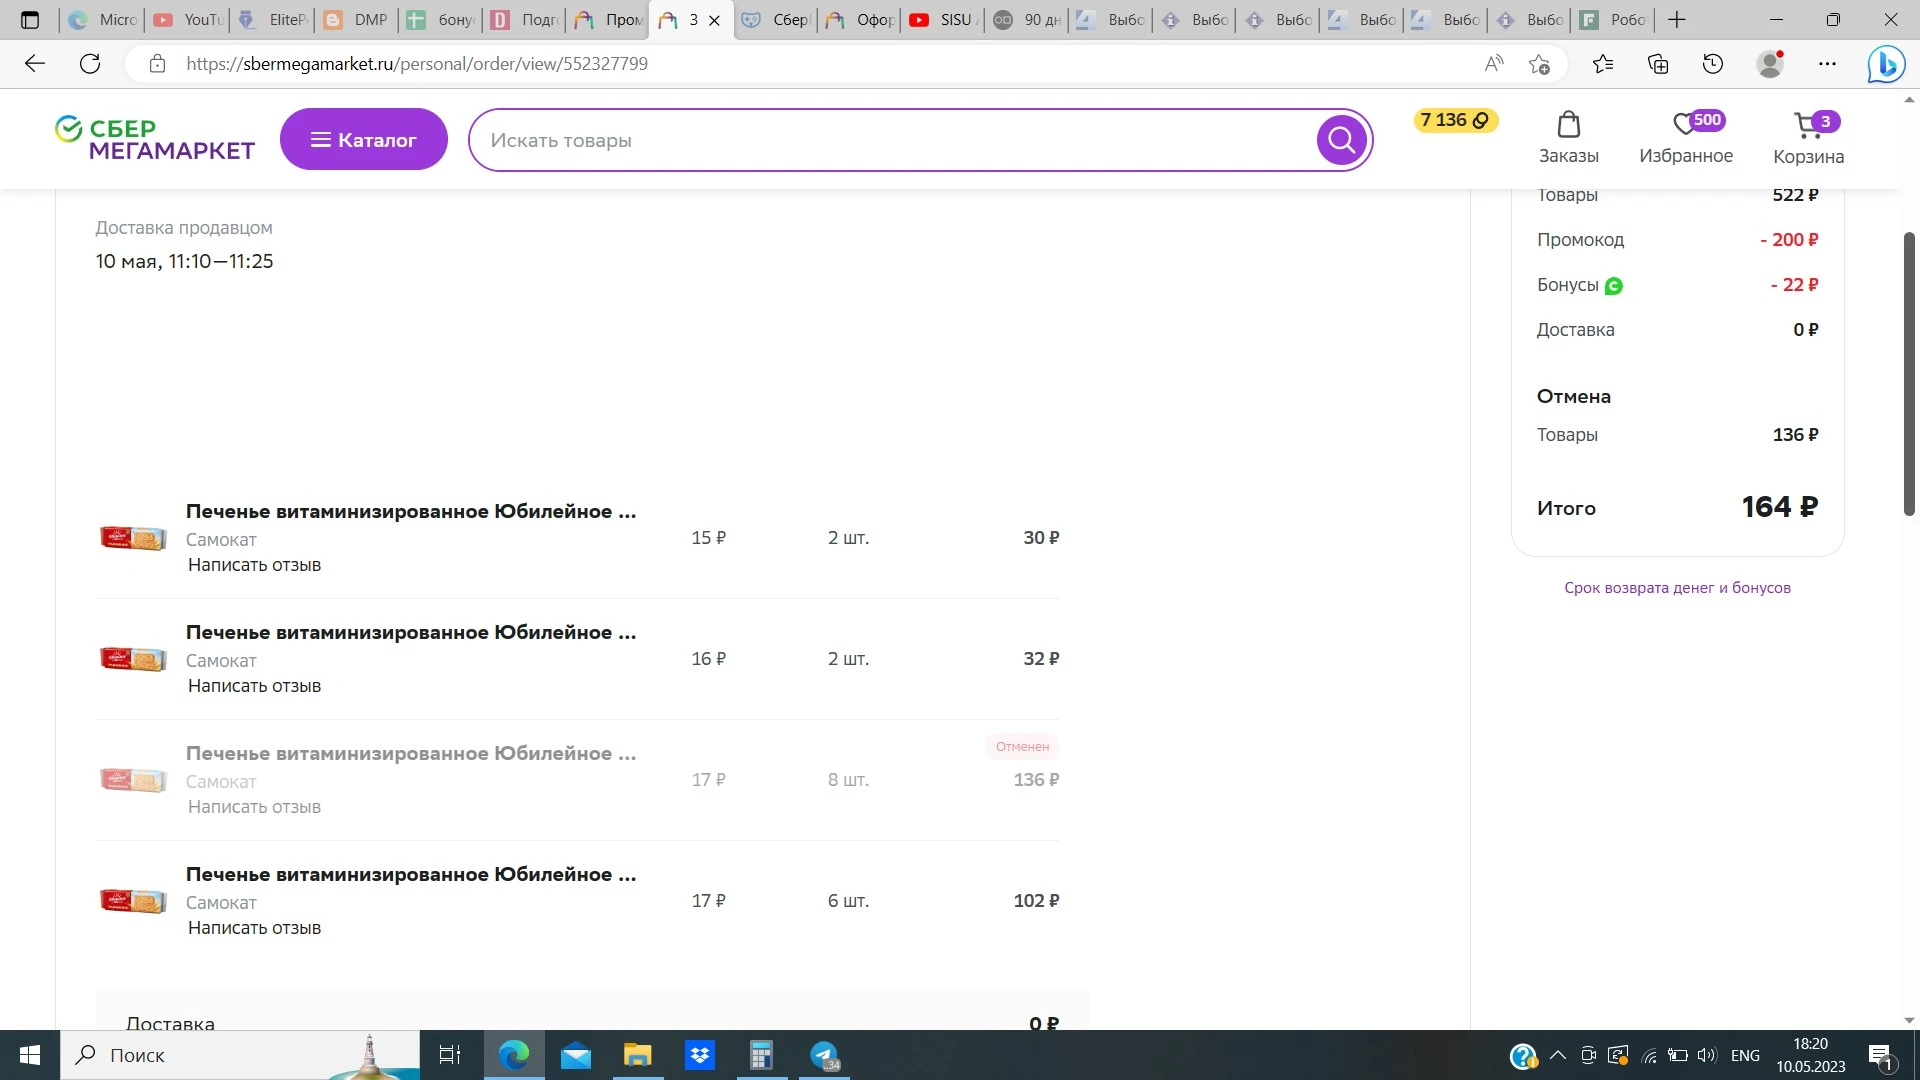Open Task View on the taskbar

click(x=450, y=1055)
